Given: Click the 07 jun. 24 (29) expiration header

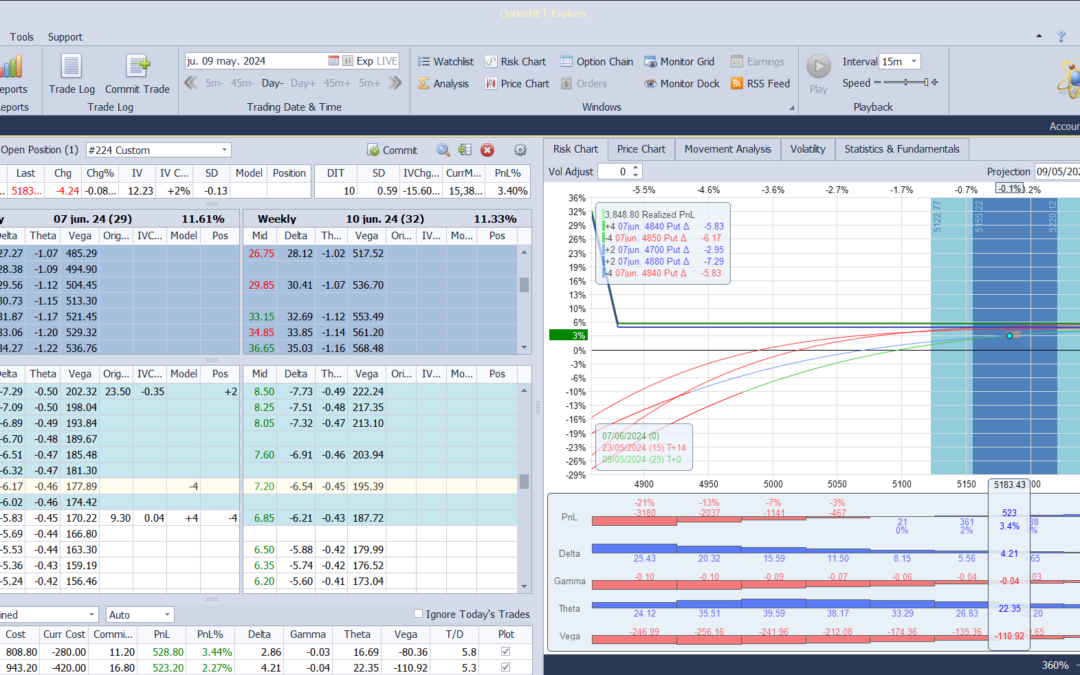Looking at the screenshot, I should point(119,218).
